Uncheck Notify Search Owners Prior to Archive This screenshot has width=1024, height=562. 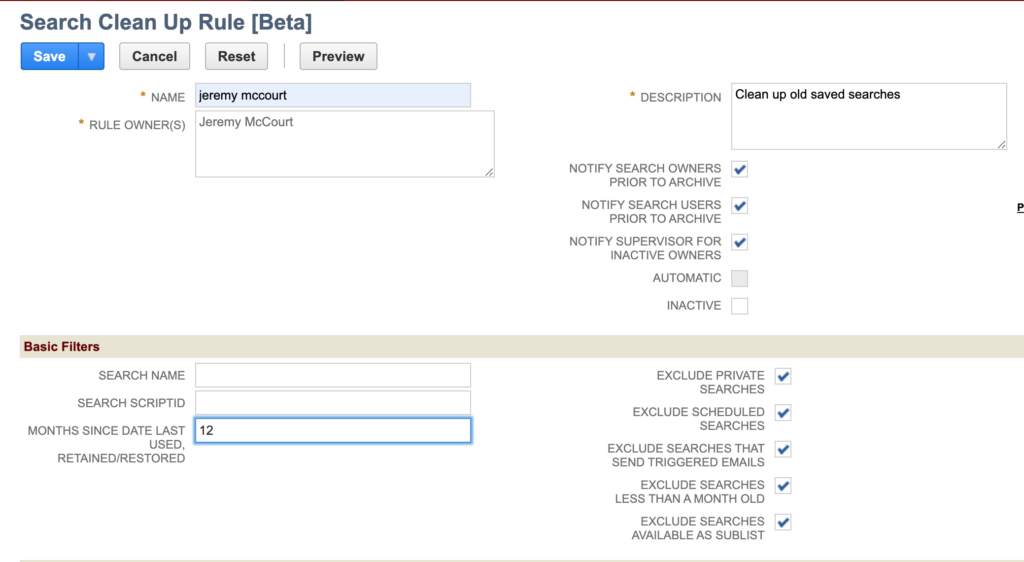coord(740,169)
